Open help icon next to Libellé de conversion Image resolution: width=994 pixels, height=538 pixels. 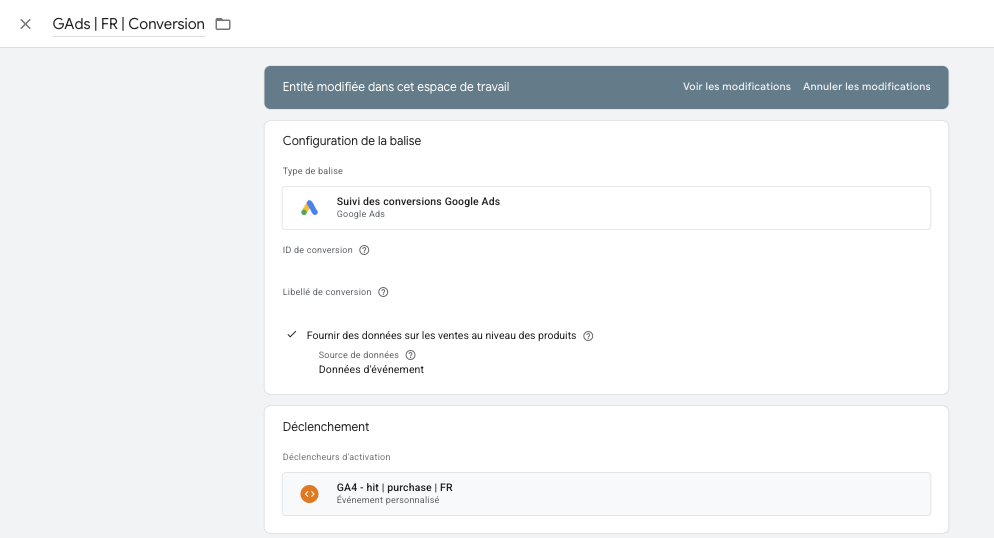383,292
